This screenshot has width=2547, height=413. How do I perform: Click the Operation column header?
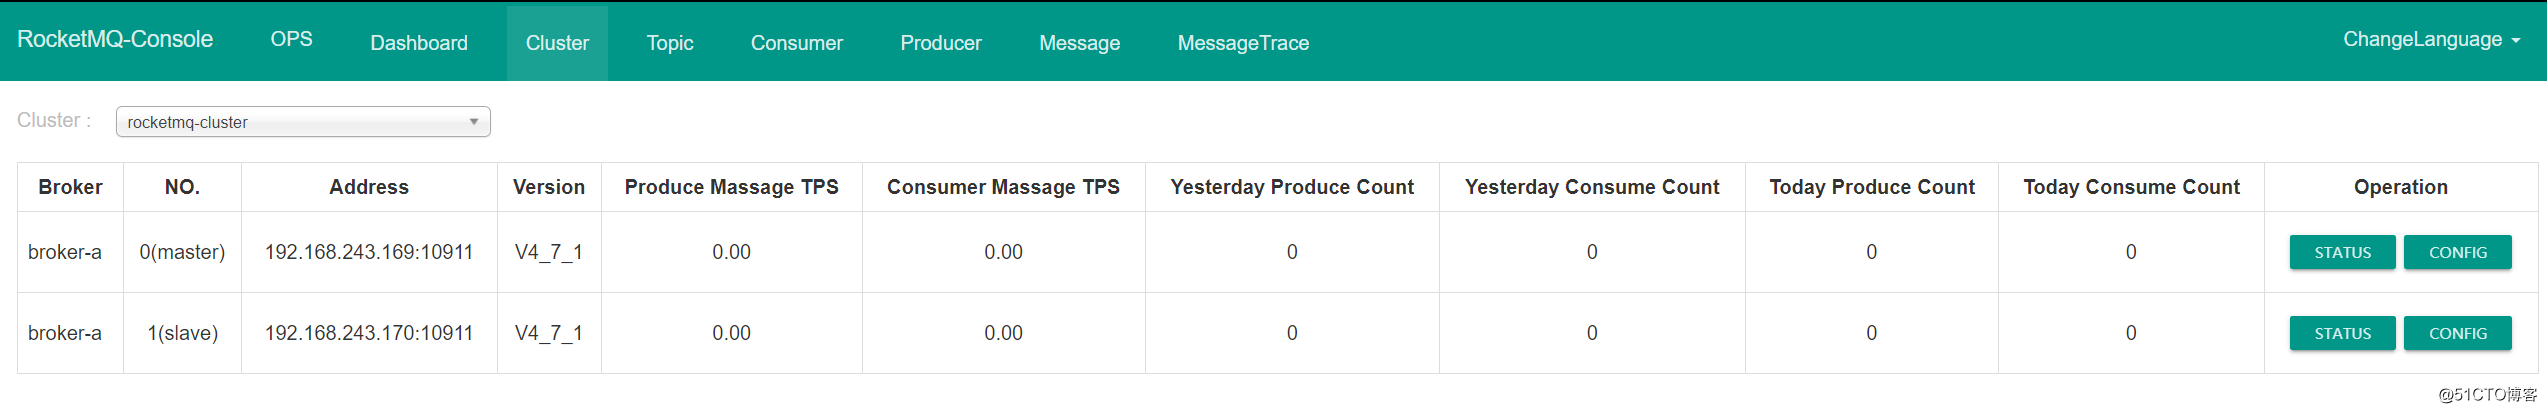2400,187
